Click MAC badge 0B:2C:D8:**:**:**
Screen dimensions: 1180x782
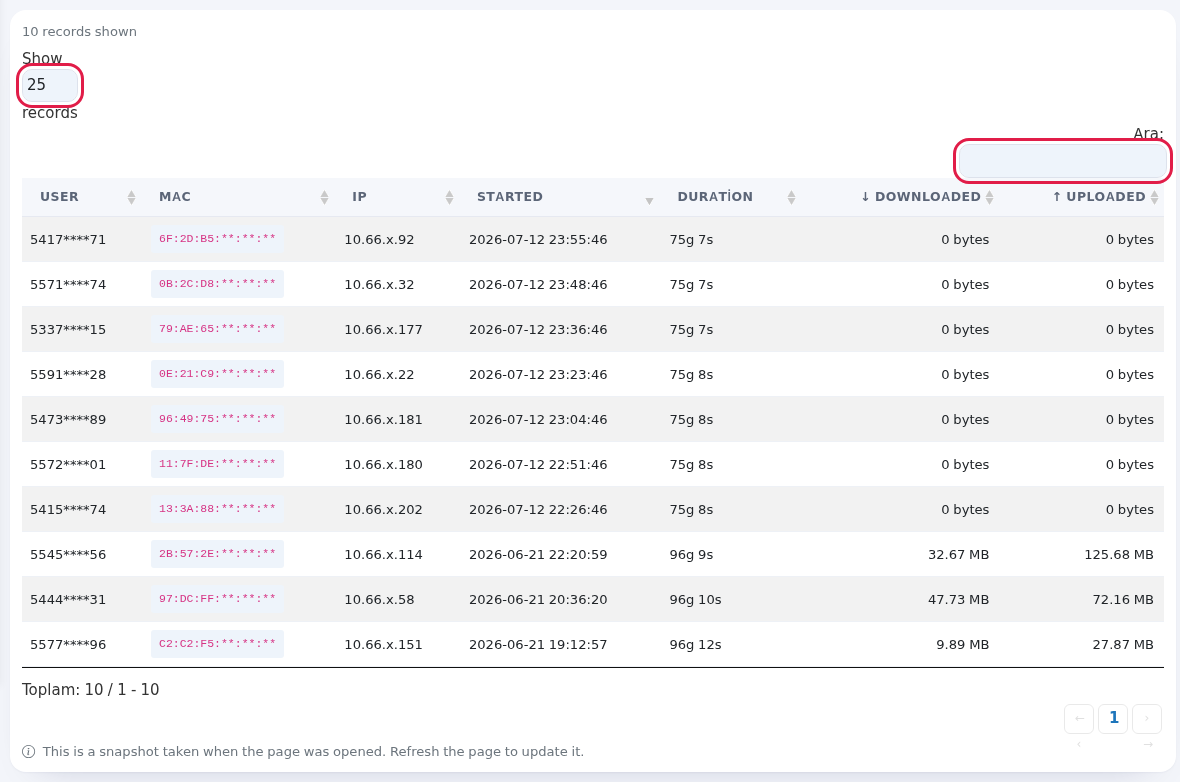tap(217, 285)
